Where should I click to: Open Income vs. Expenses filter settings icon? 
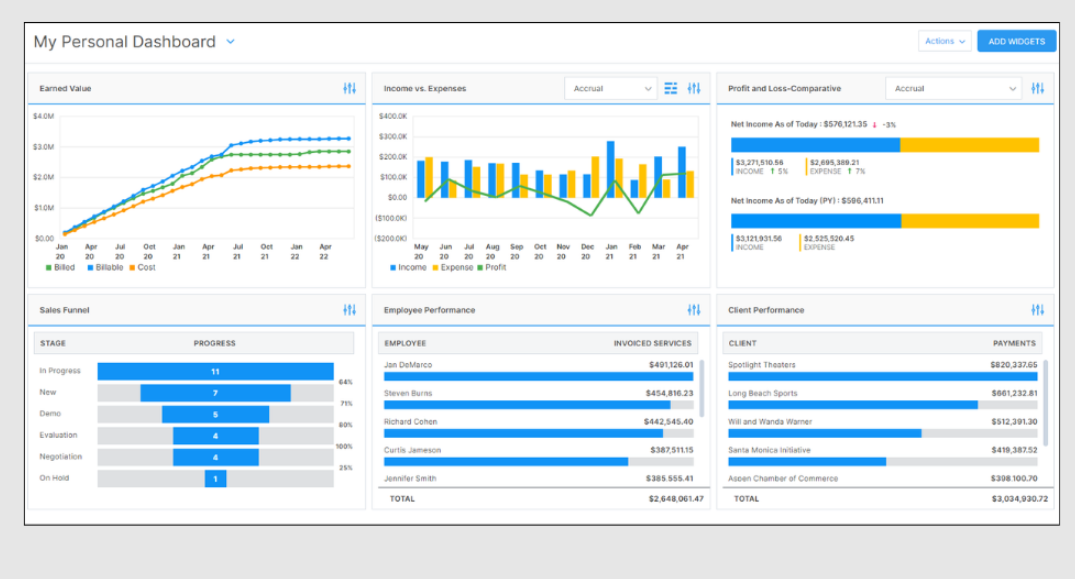(x=694, y=89)
